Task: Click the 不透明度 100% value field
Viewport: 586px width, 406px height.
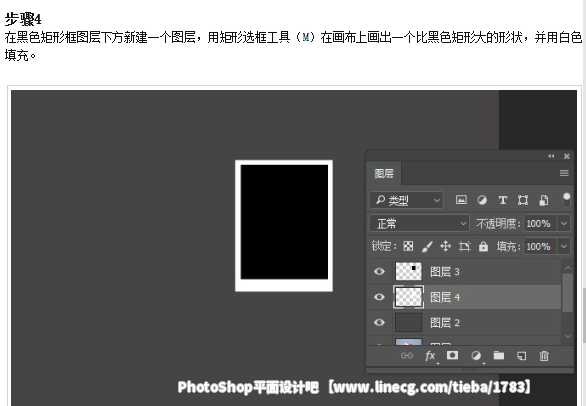Action: (540, 223)
